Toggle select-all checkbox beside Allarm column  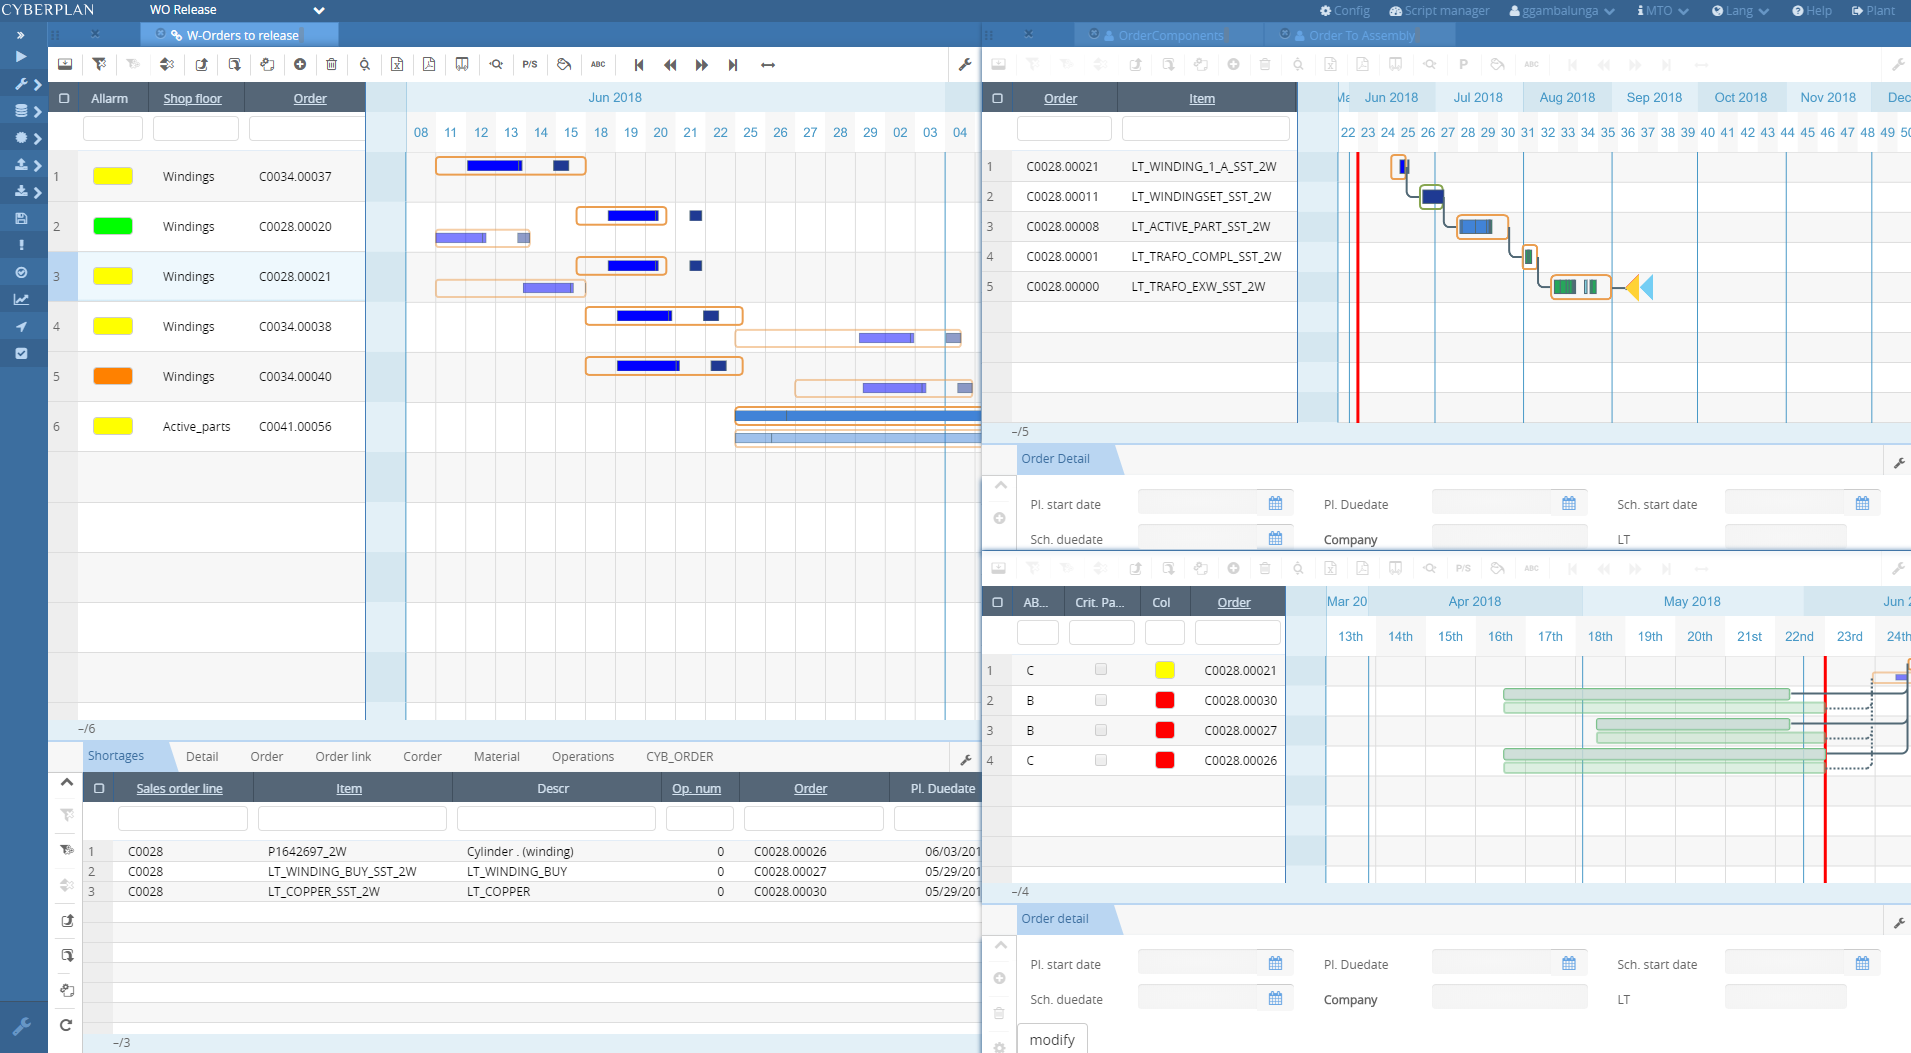click(64, 99)
